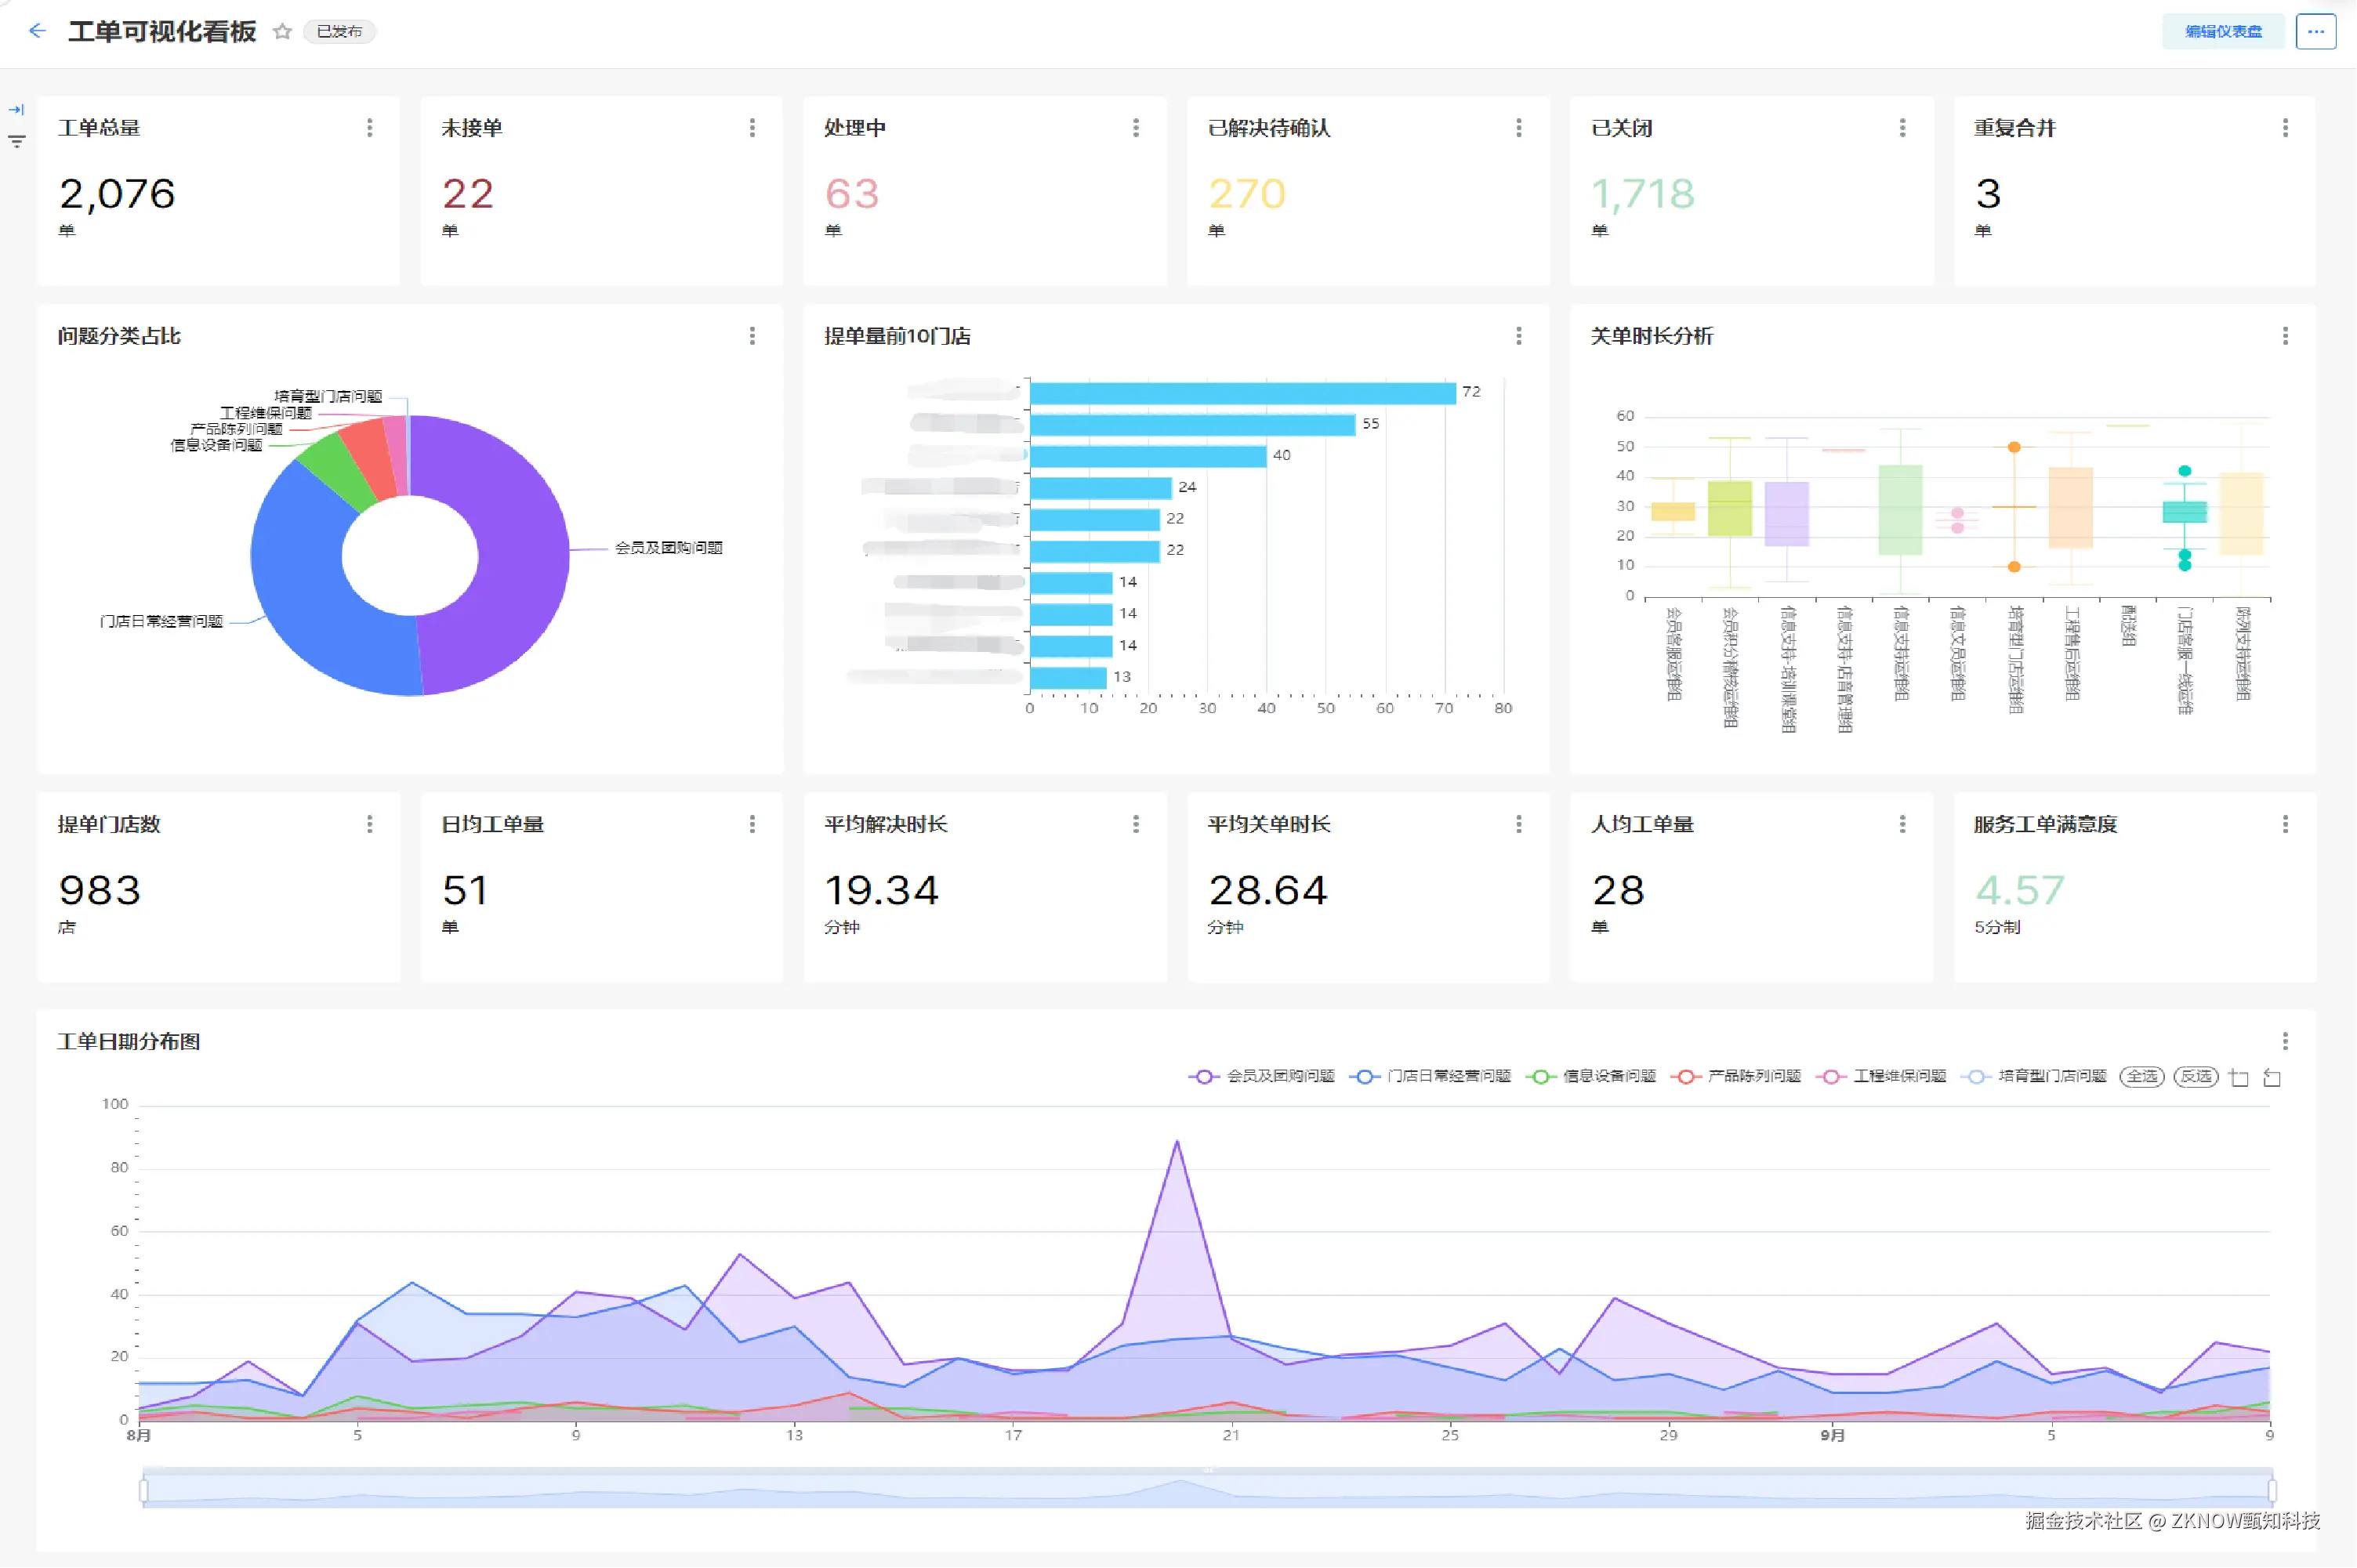Open the kebab menu on 服务工单满意度 card
2357x1568 pixels.
click(x=2285, y=824)
